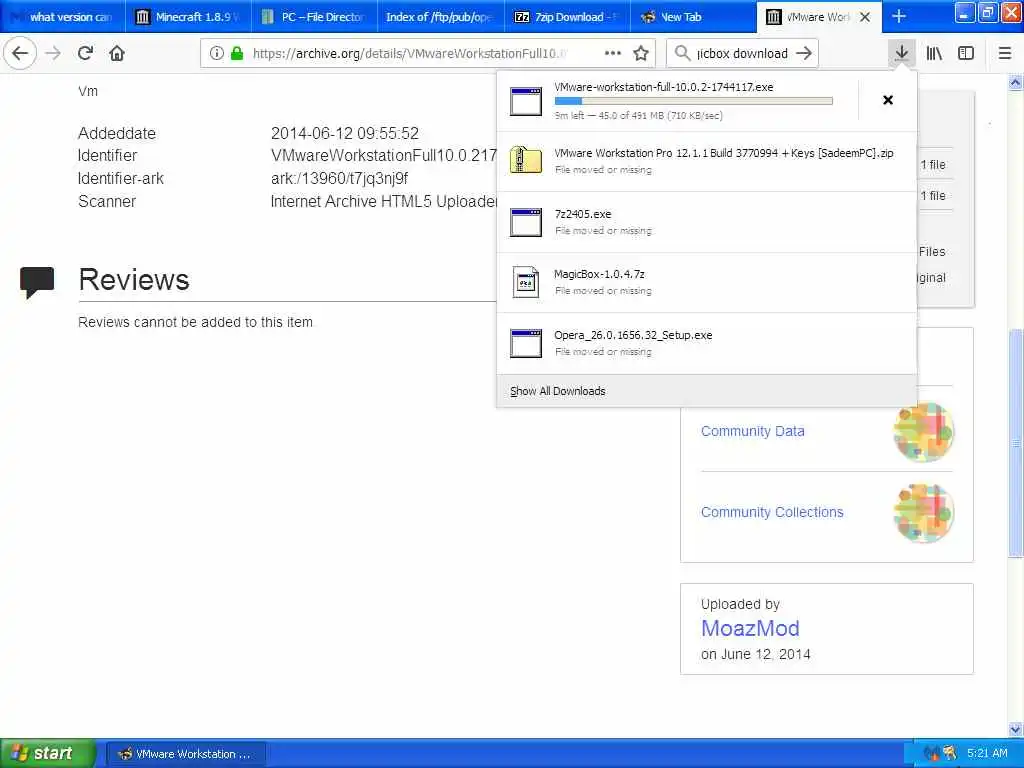Click the Community Collections thumbnail image

pos(923,513)
